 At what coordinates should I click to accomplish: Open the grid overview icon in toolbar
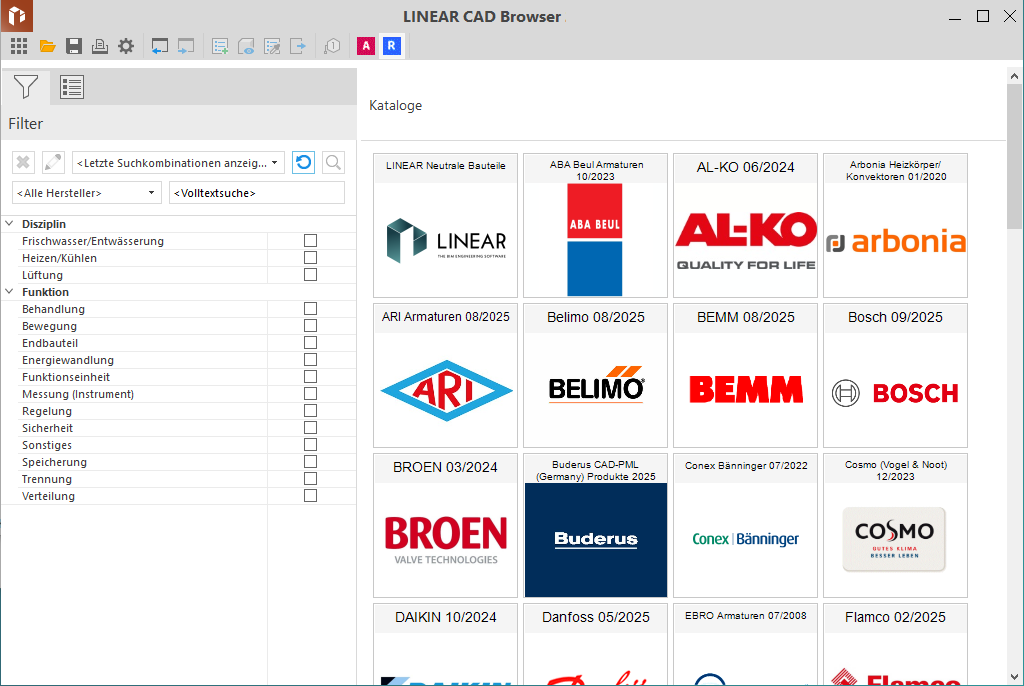[x=19, y=46]
